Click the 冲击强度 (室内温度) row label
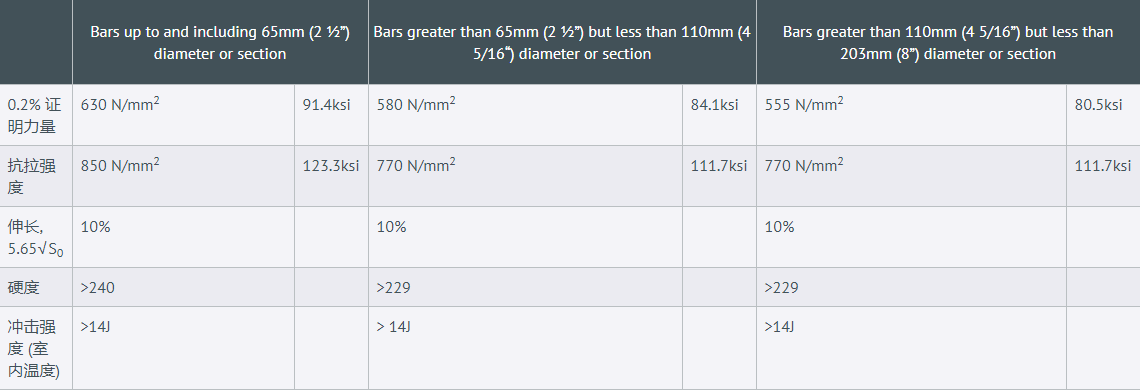The height and width of the screenshot is (390, 1141). pos(36,348)
